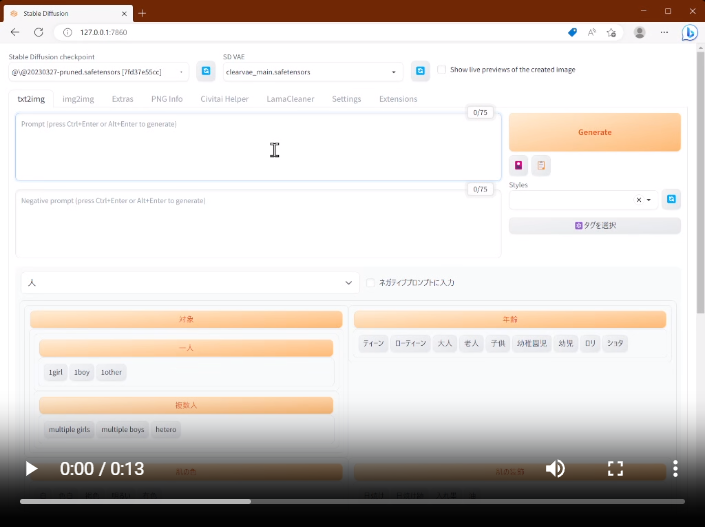Enable Show live previews checkbox
This screenshot has height=527, width=705.
pyautogui.click(x=442, y=70)
